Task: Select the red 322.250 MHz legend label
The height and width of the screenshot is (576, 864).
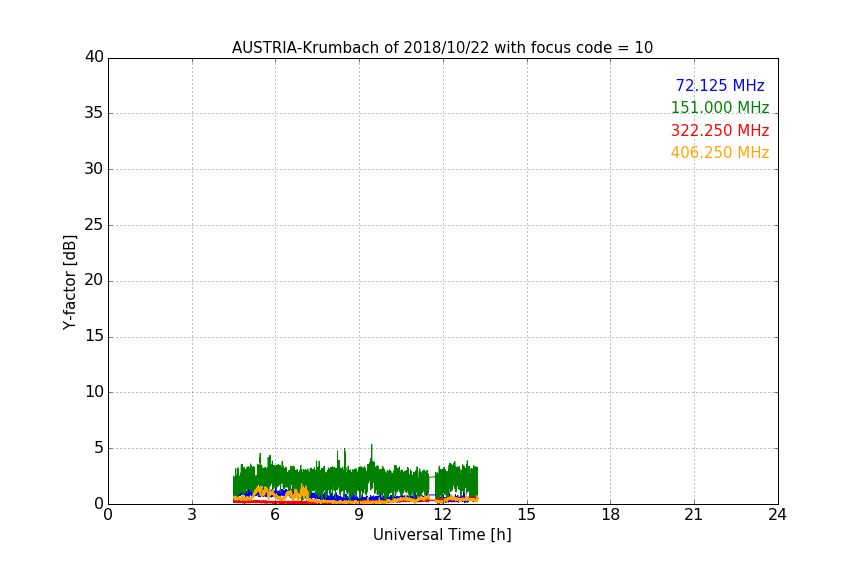Action: (x=720, y=131)
